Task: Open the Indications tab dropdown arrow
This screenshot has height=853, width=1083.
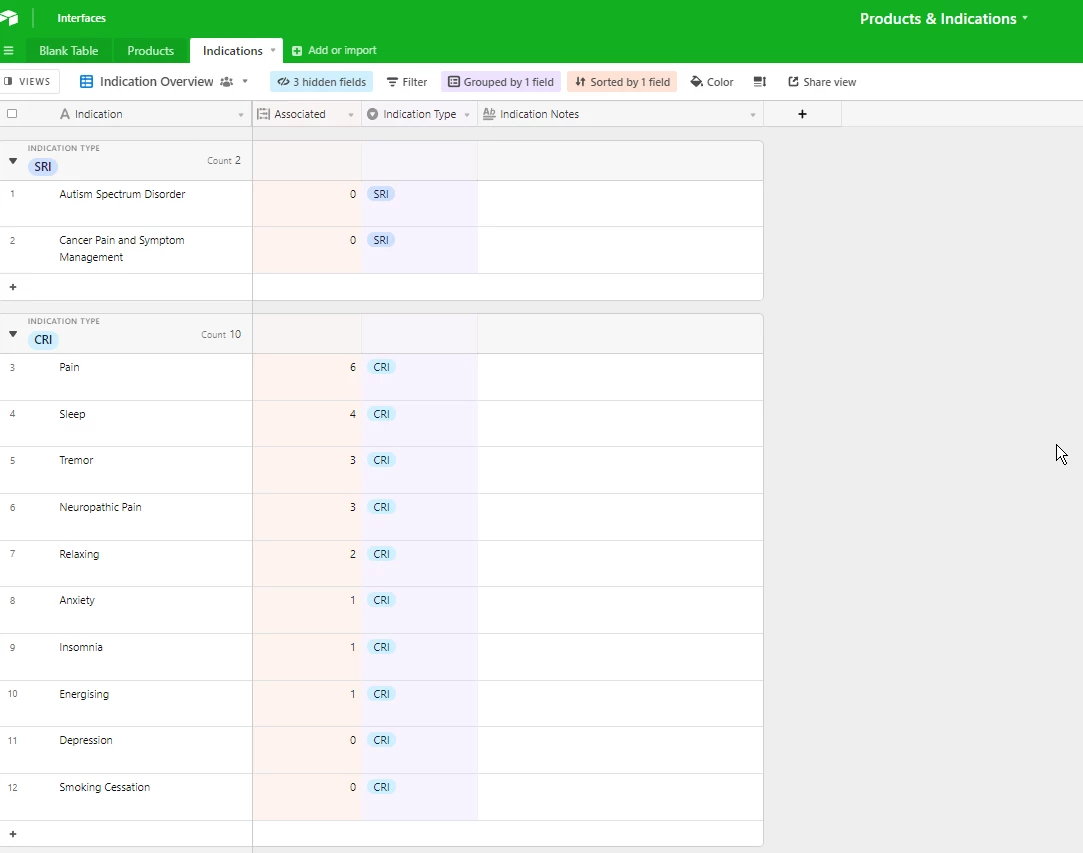Action: [273, 50]
